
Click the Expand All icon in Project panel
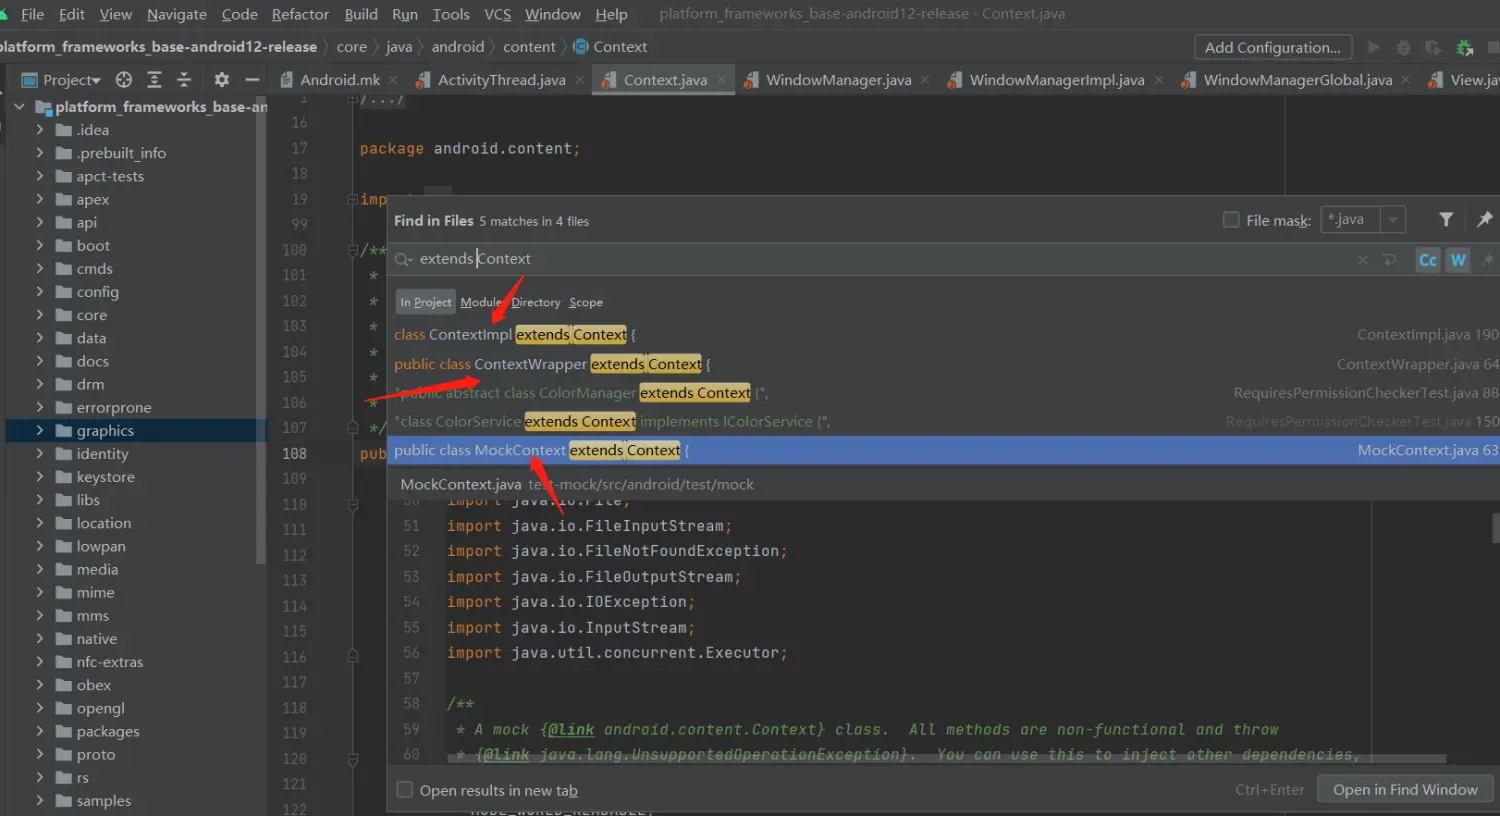[x=154, y=80]
